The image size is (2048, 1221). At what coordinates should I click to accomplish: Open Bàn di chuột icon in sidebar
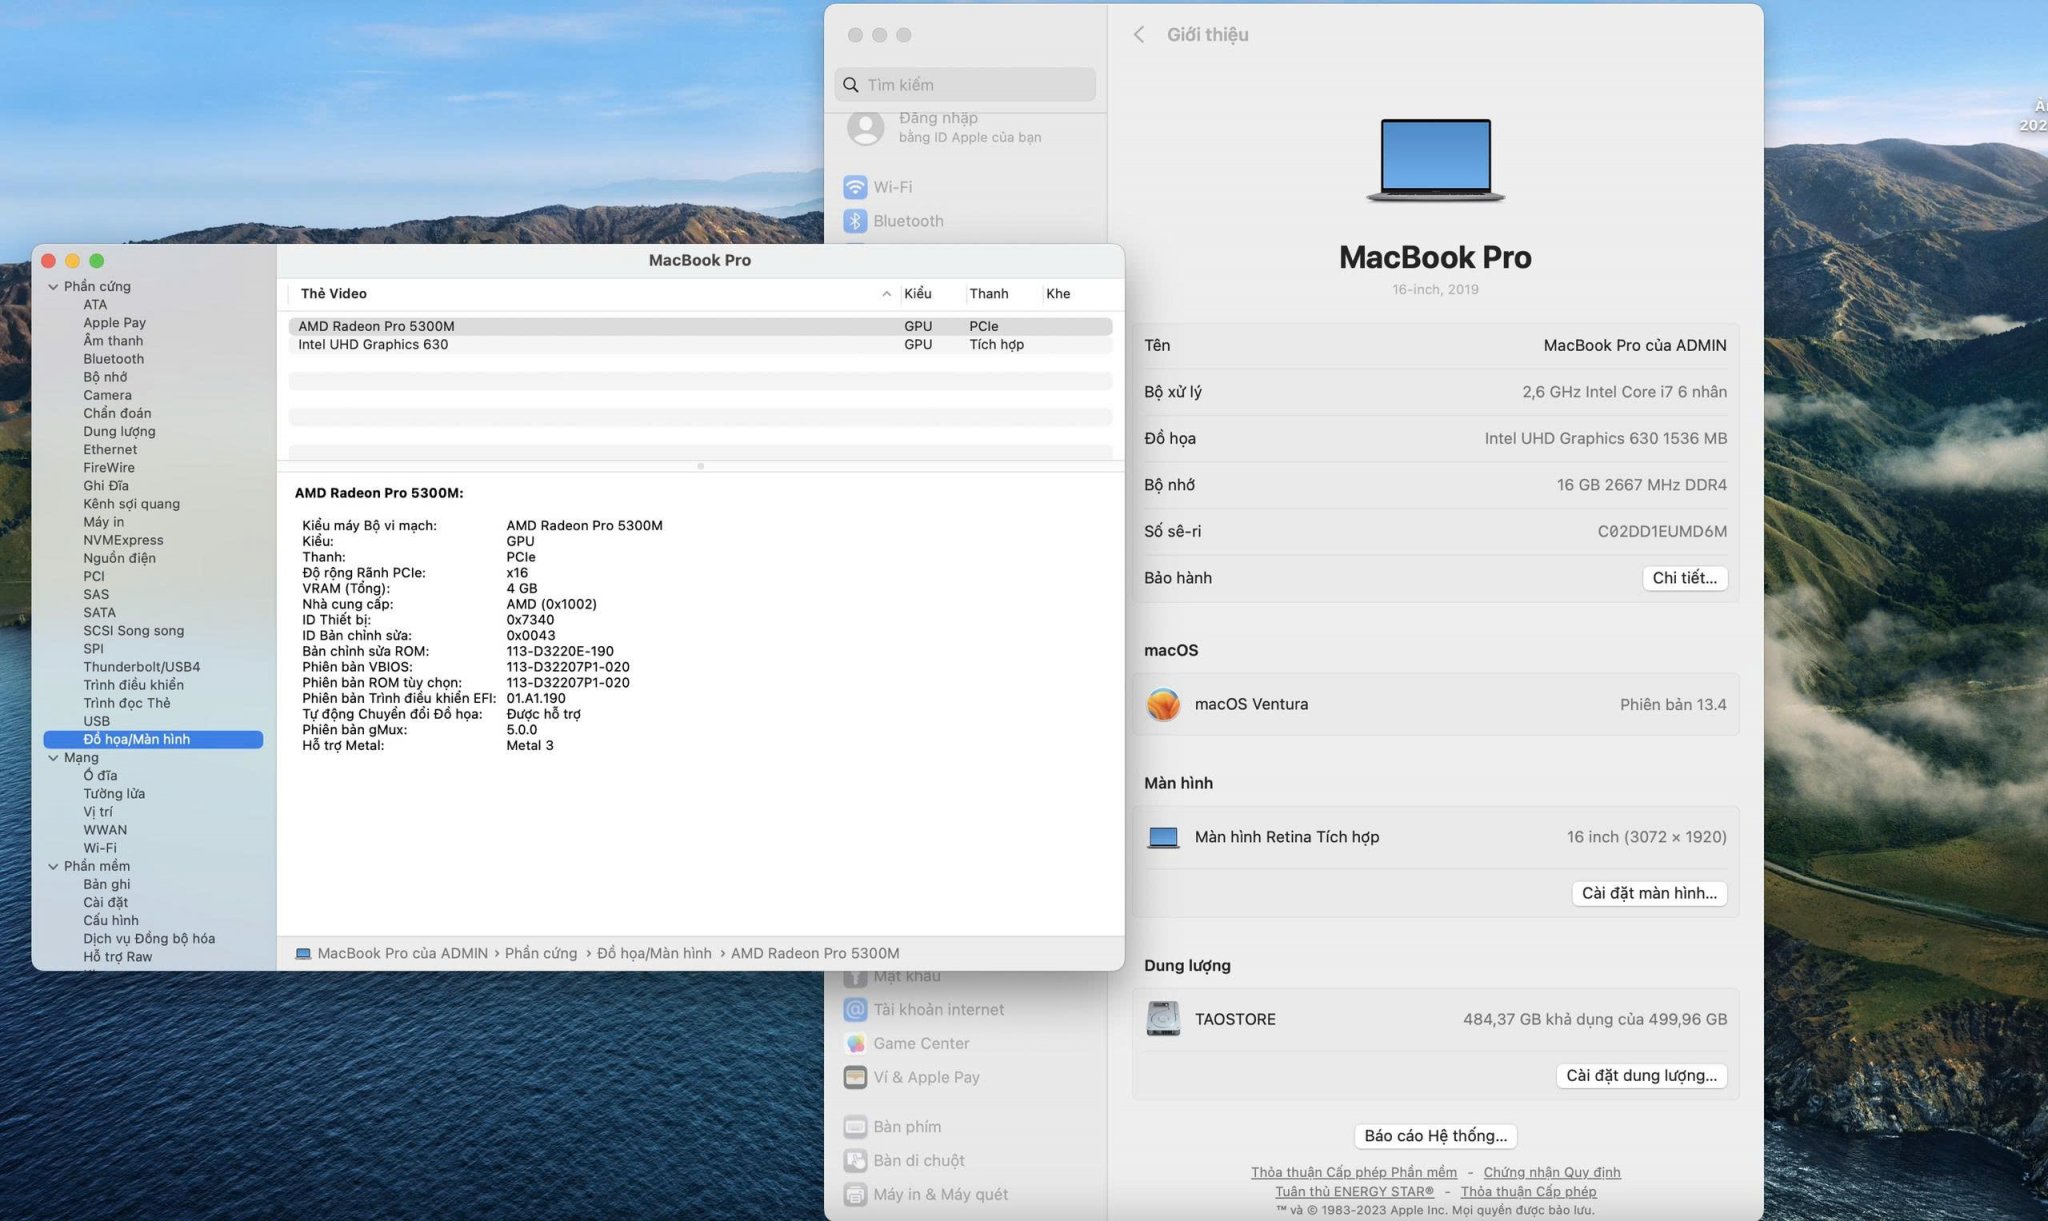point(855,1161)
